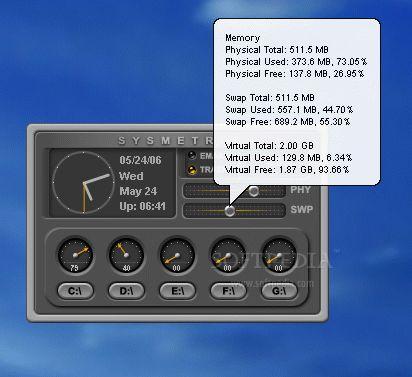Click the E:\ drive usage gauge
Screen dimensions: 412x377
pos(177,256)
